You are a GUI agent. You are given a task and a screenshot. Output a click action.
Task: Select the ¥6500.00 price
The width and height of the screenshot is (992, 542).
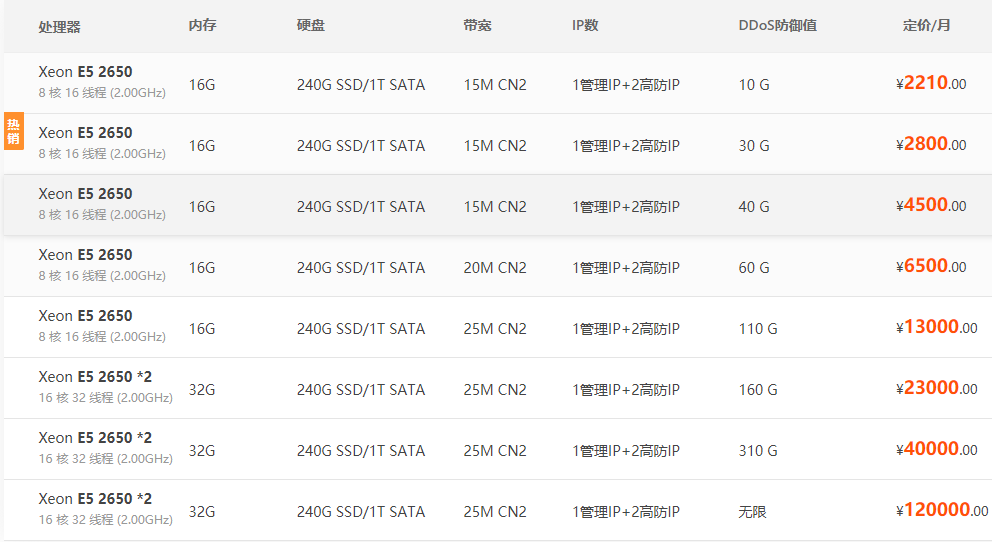pos(931,266)
